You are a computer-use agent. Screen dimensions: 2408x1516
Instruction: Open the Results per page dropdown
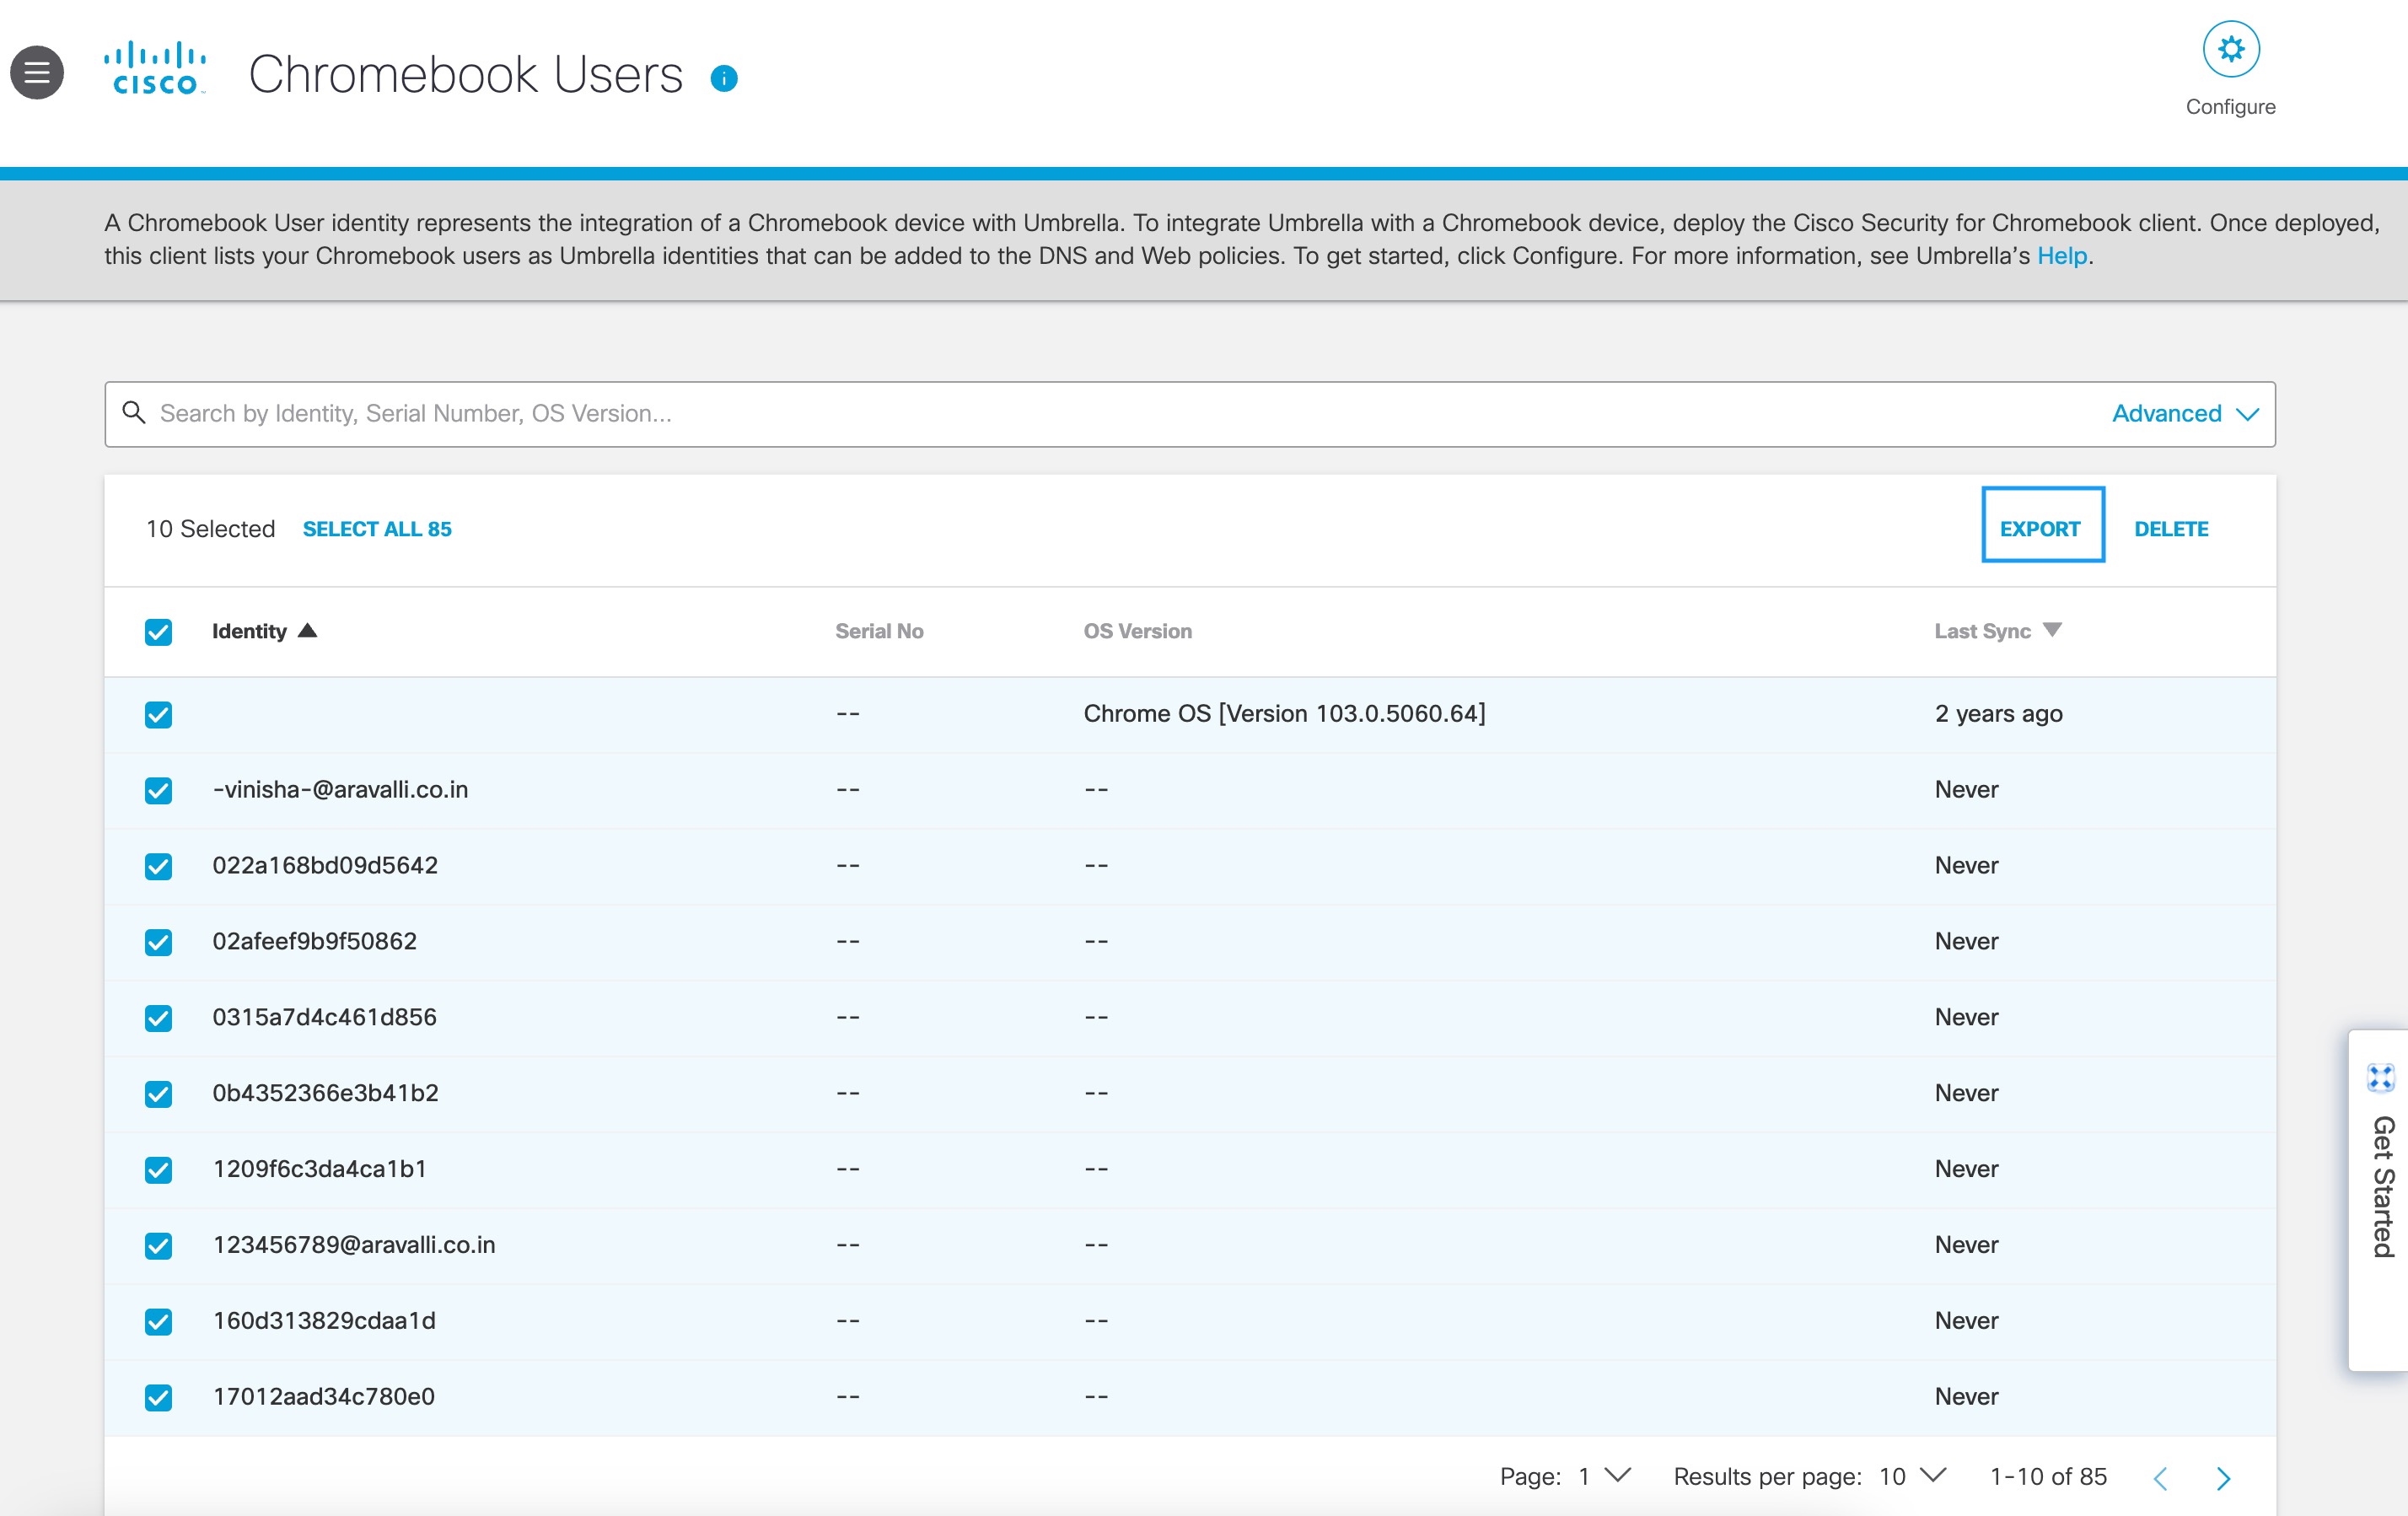pos(1912,1476)
